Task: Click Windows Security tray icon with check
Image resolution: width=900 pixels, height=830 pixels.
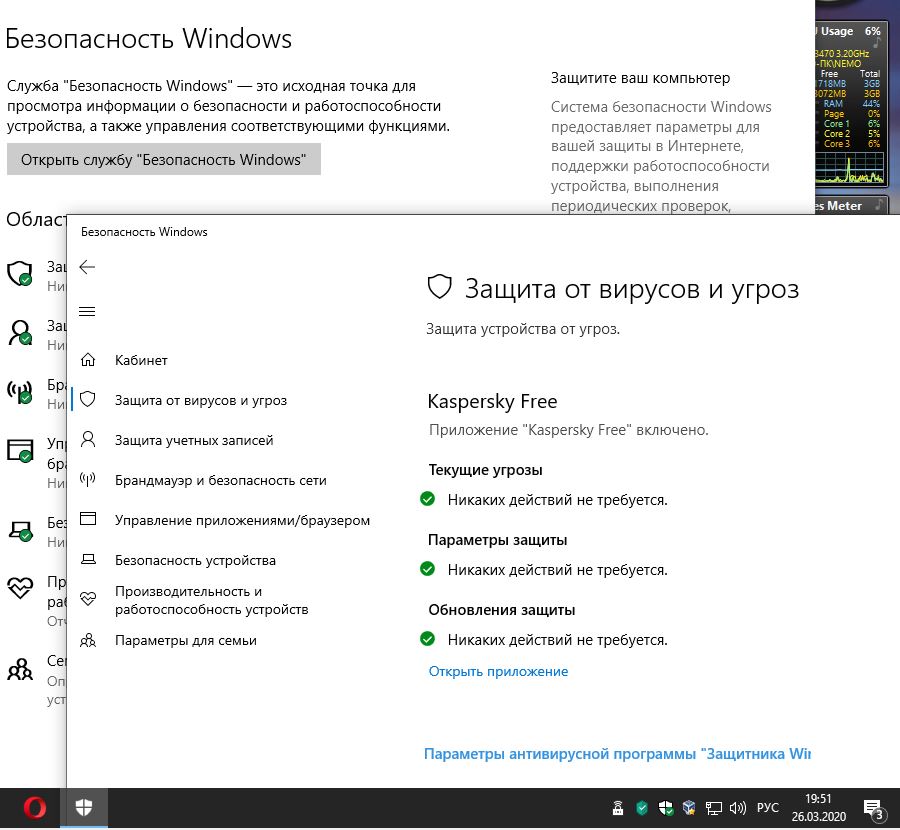Action: pyautogui.click(x=665, y=808)
